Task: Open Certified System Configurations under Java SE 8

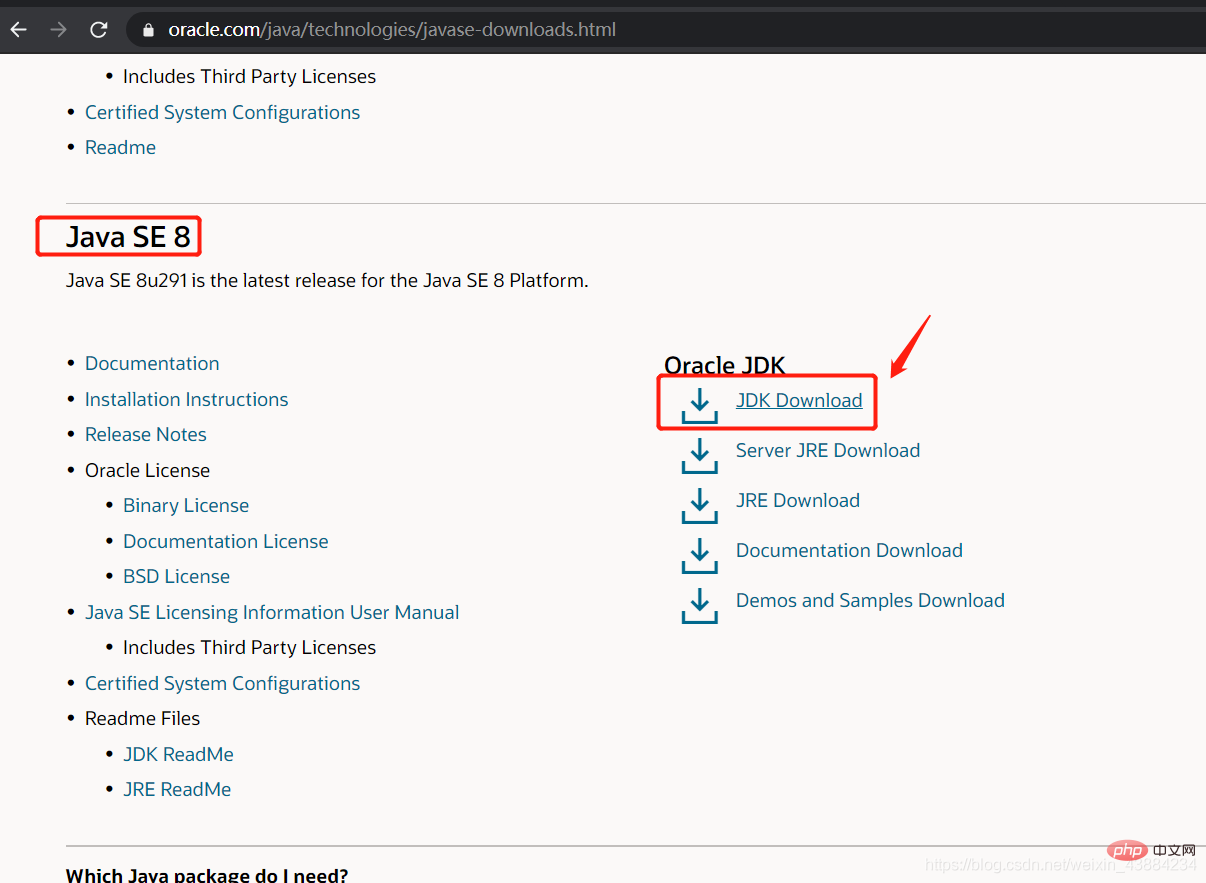Action: (x=222, y=683)
